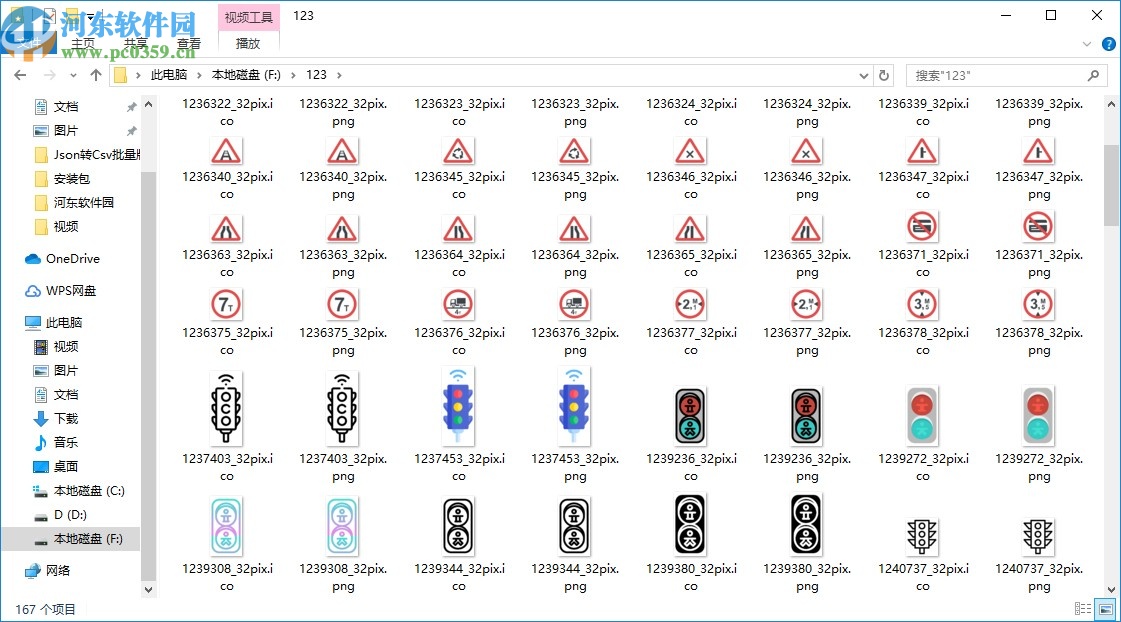Expand the address bar history dropdown

[x=864, y=75]
